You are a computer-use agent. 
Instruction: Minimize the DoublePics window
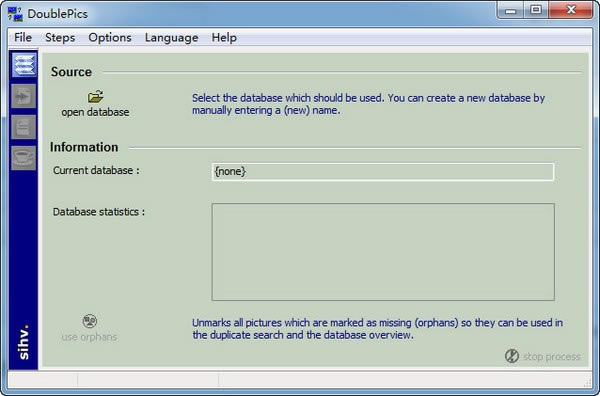point(510,10)
